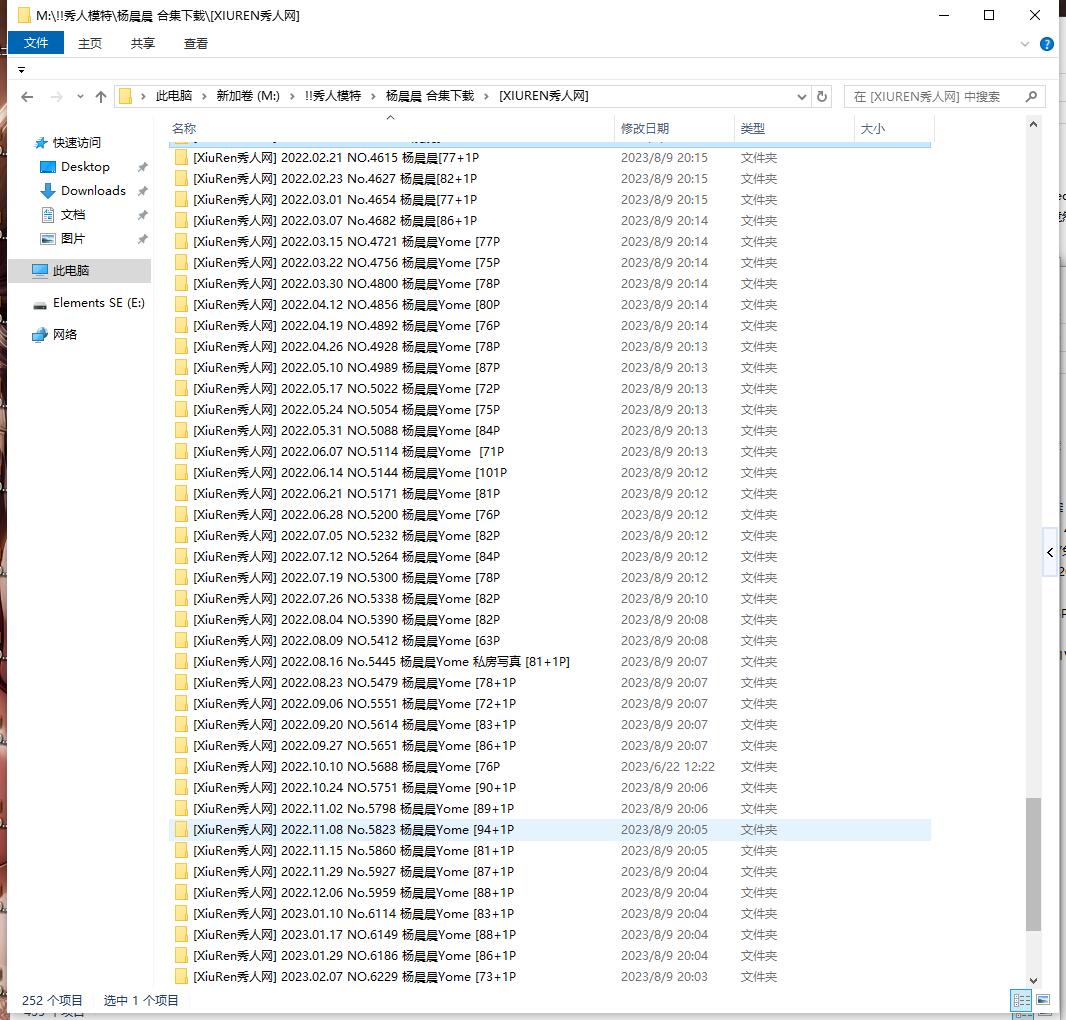Click folder icon for 2022.05.10 NO.4989
The width and height of the screenshot is (1066, 1020).
[x=181, y=368]
